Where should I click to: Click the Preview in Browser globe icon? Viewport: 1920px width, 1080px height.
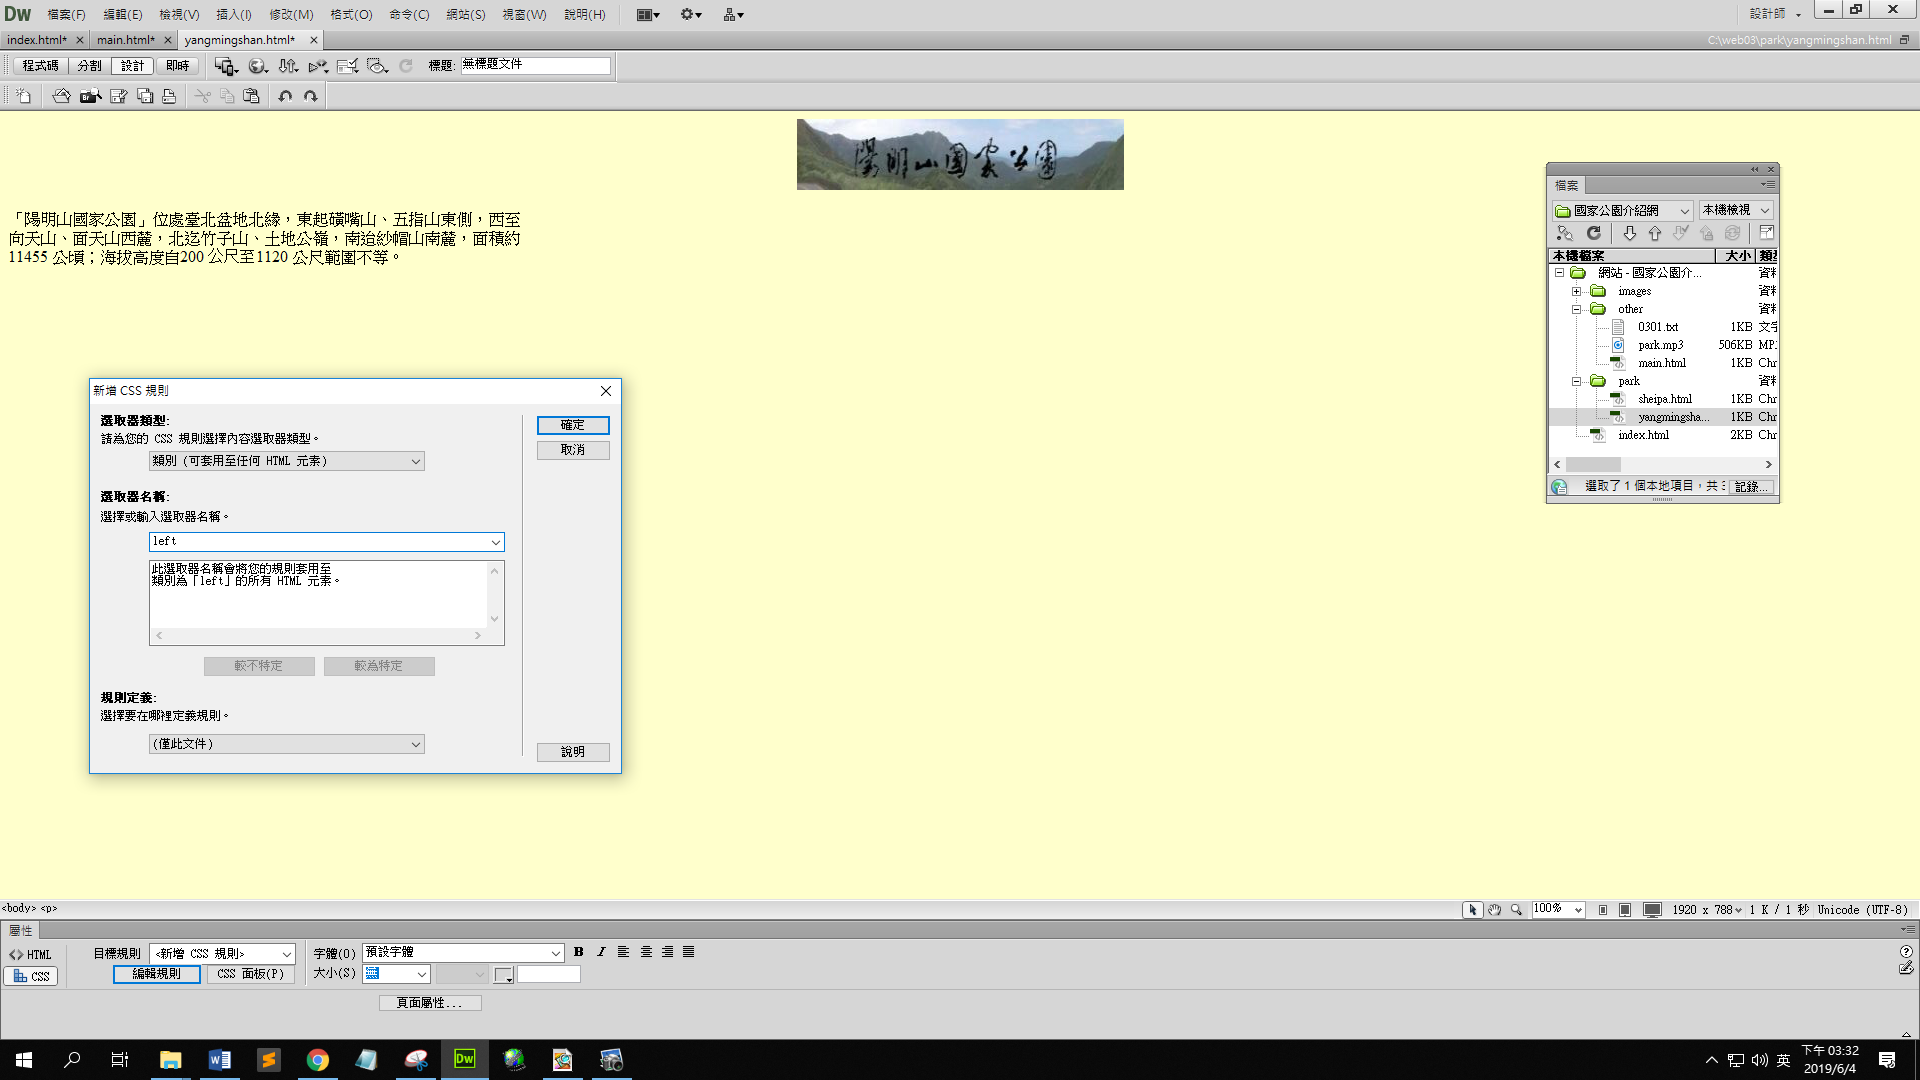pos(257,66)
